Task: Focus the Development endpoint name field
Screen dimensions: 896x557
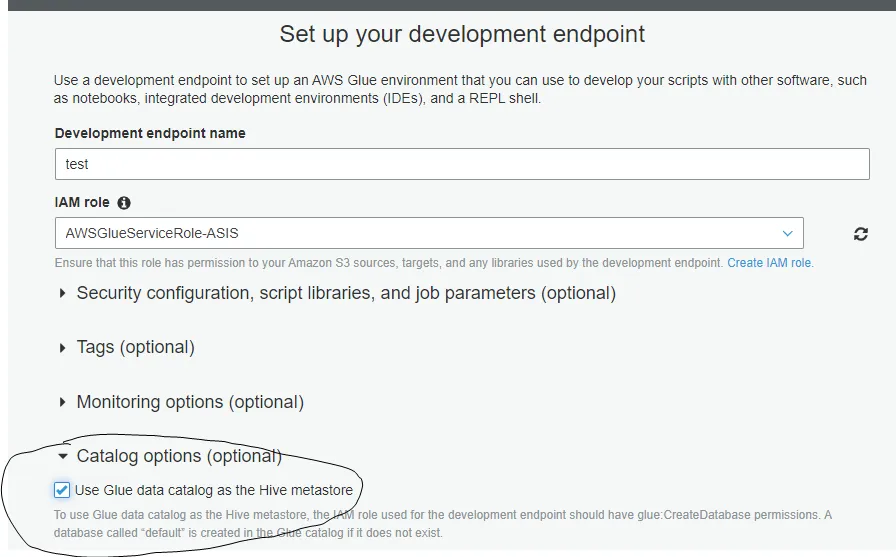Action: [x=462, y=164]
